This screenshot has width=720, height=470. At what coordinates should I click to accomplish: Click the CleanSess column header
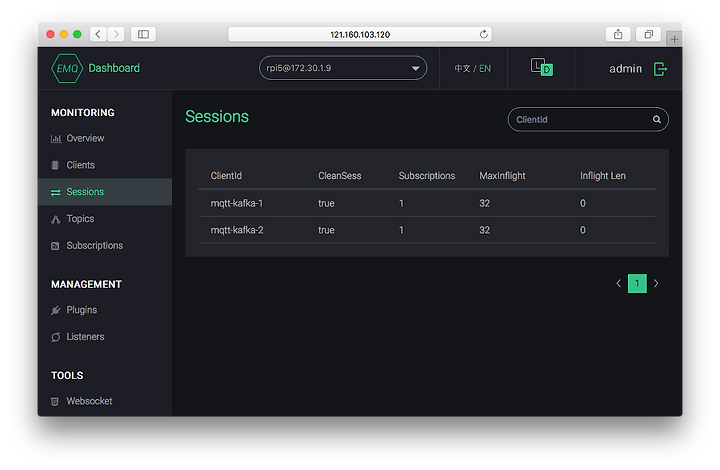(x=339, y=176)
